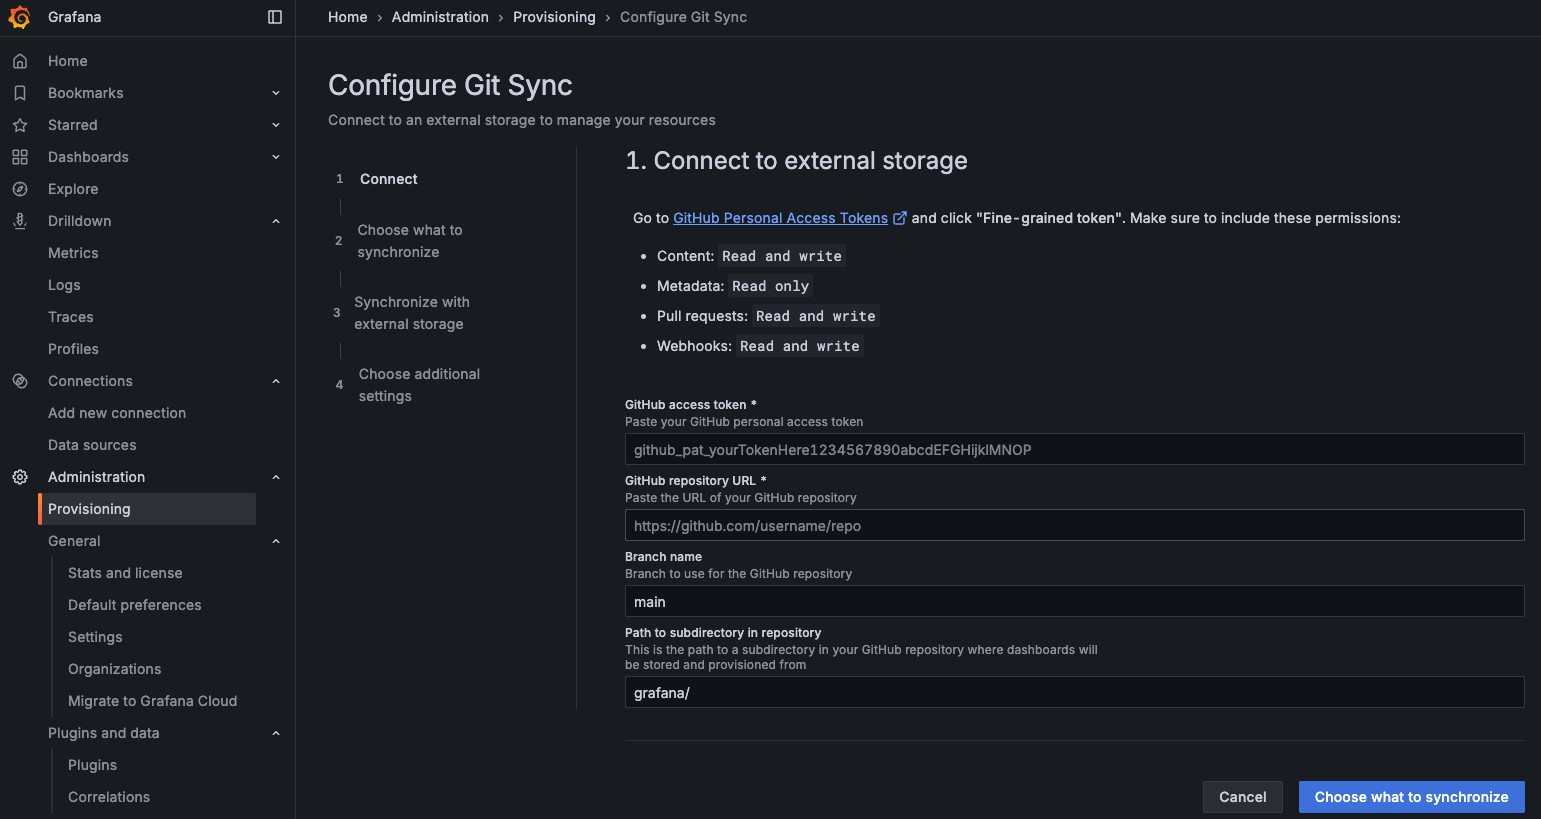Click the Bookmarks icon in sidebar
Screen dimensions: 1541x819
[x=20, y=93]
